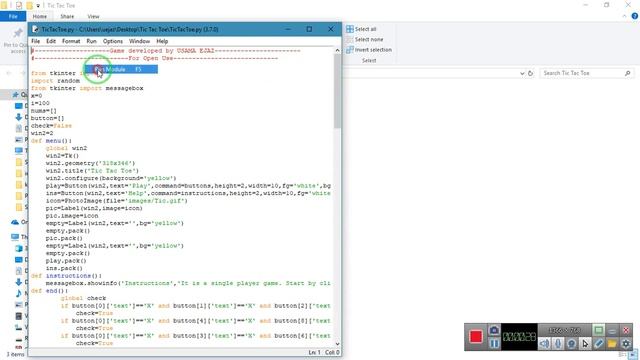
Task: Open the recorder output folder icon
Action: click(612, 344)
